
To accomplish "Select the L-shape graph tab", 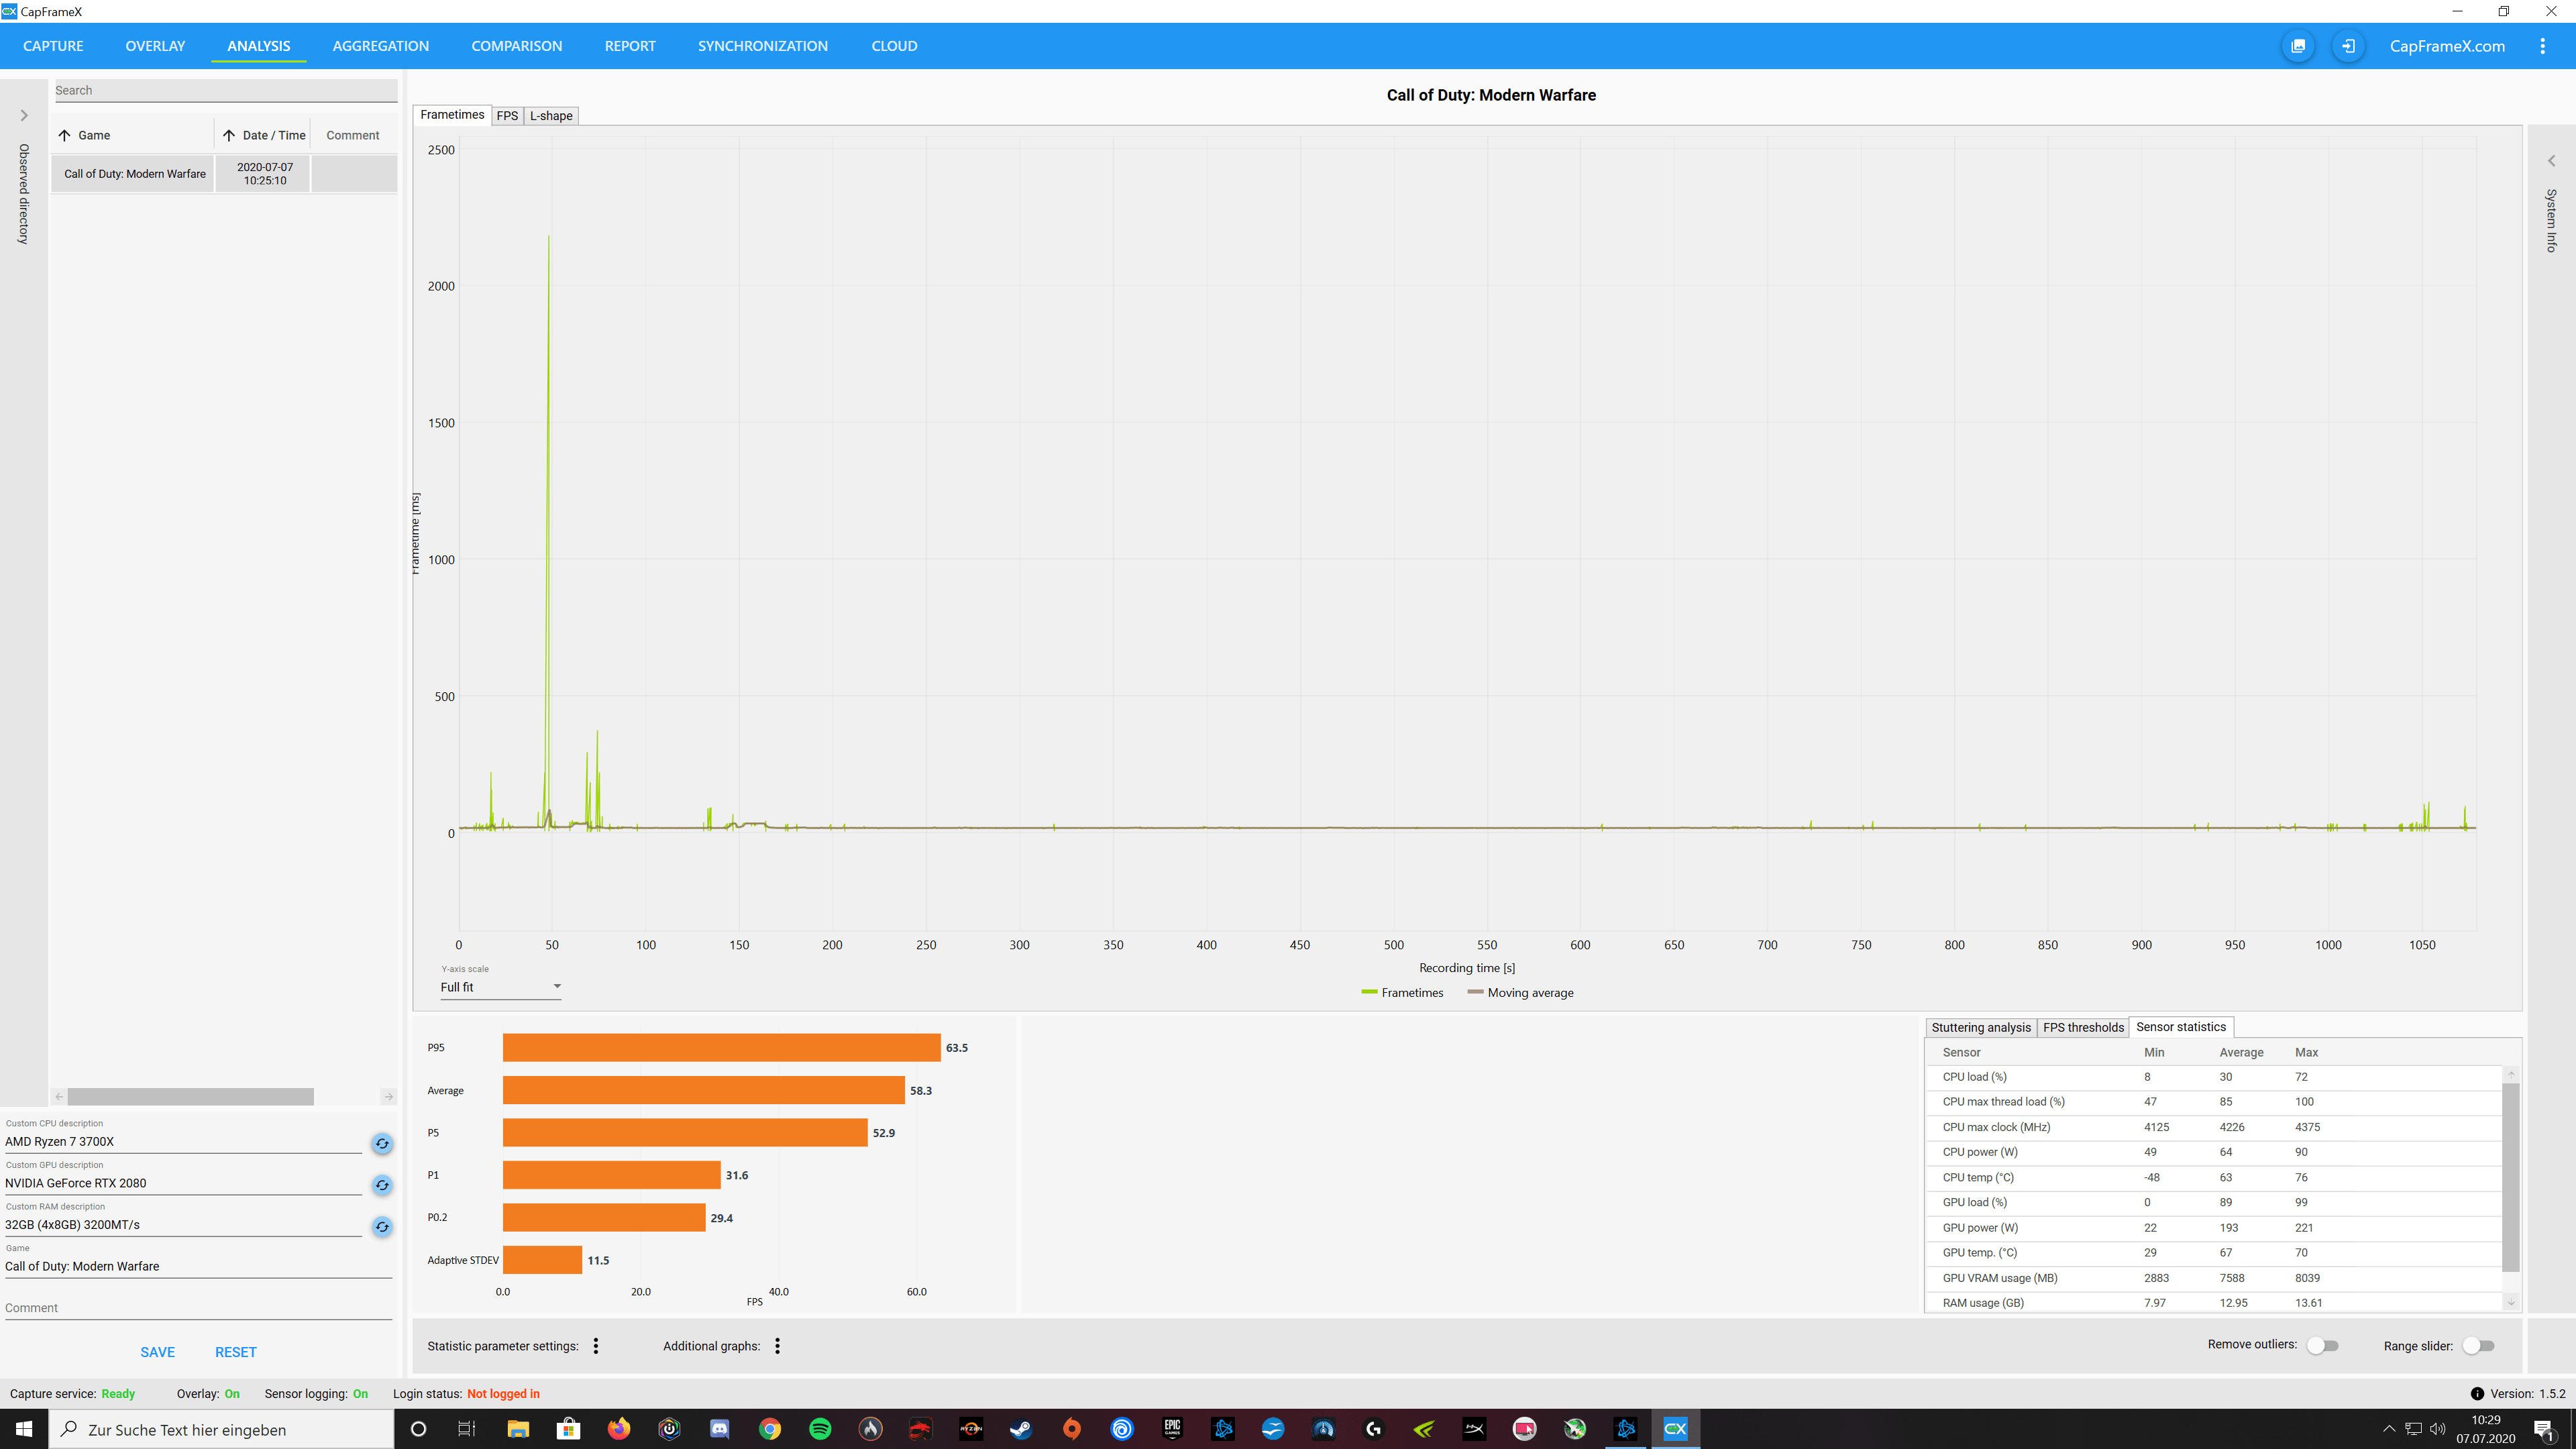I will pyautogui.click(x=551, y=116).
